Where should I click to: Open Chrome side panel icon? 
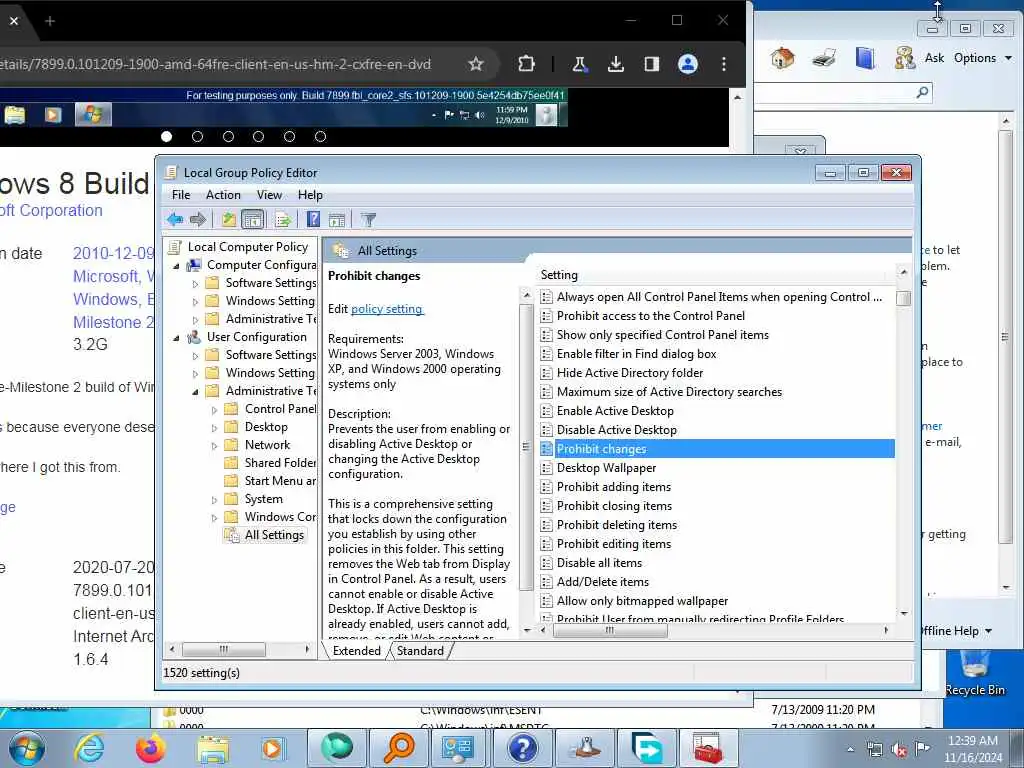click(651, 64)
